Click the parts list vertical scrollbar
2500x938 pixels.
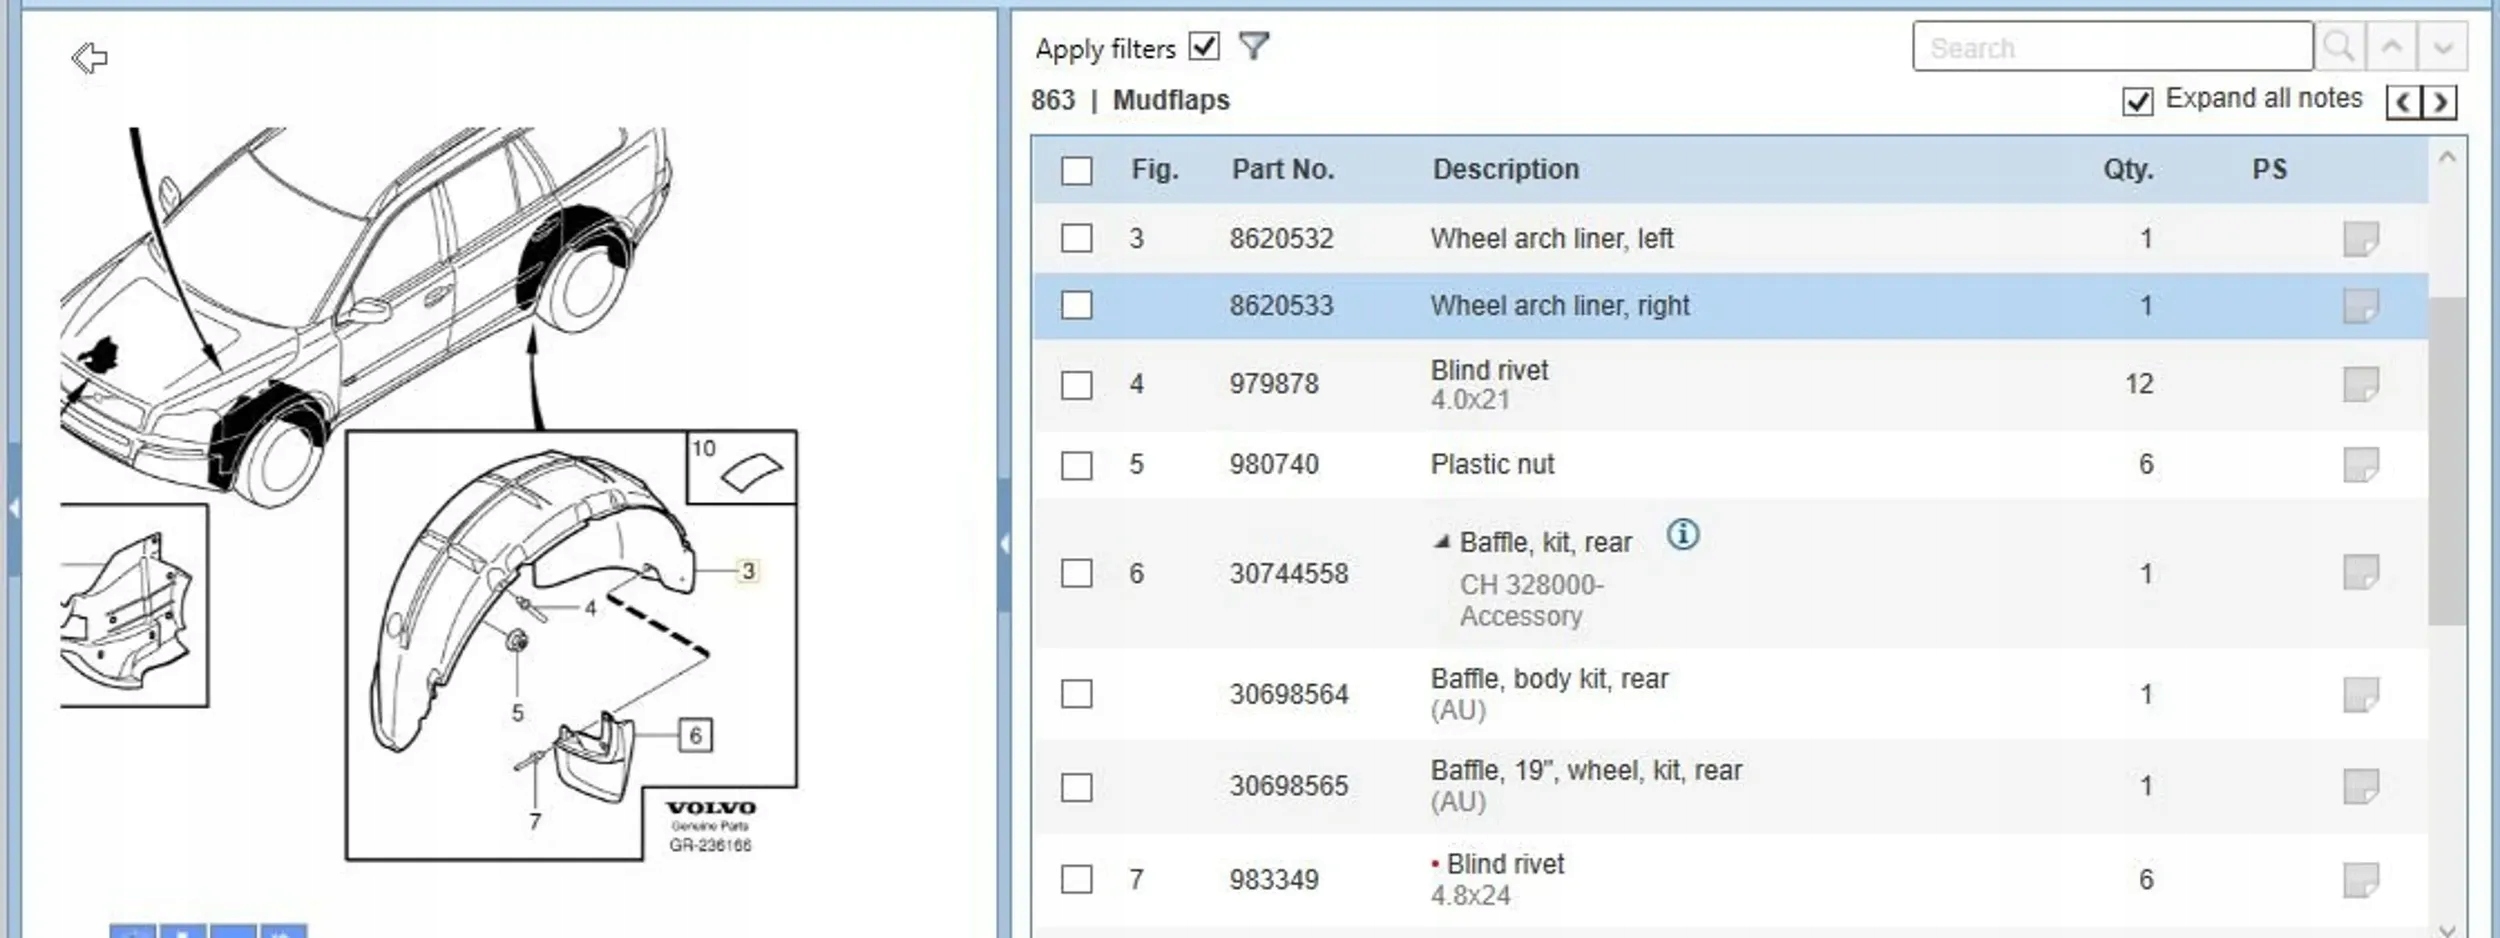[x=2446, y=460]
